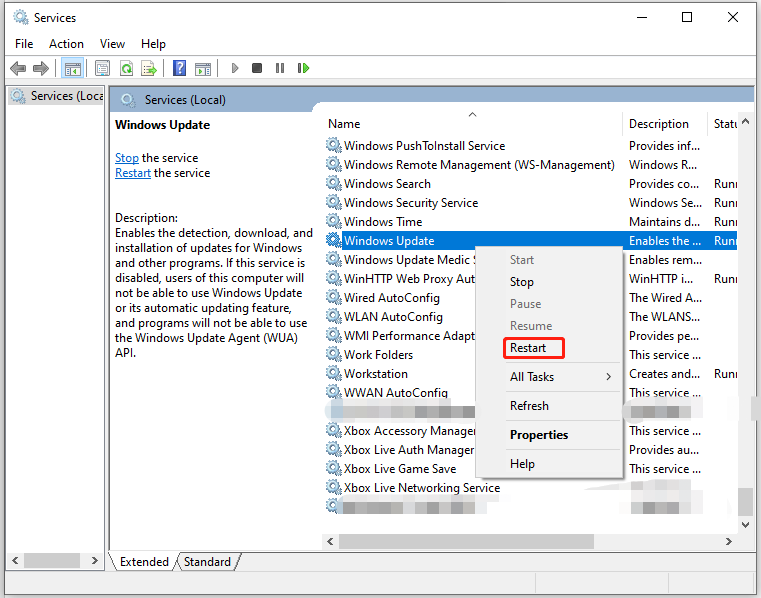Click tree pane scrollbar right arrow
The height and width of the screenshot is (598, 761).
[95, 561]
